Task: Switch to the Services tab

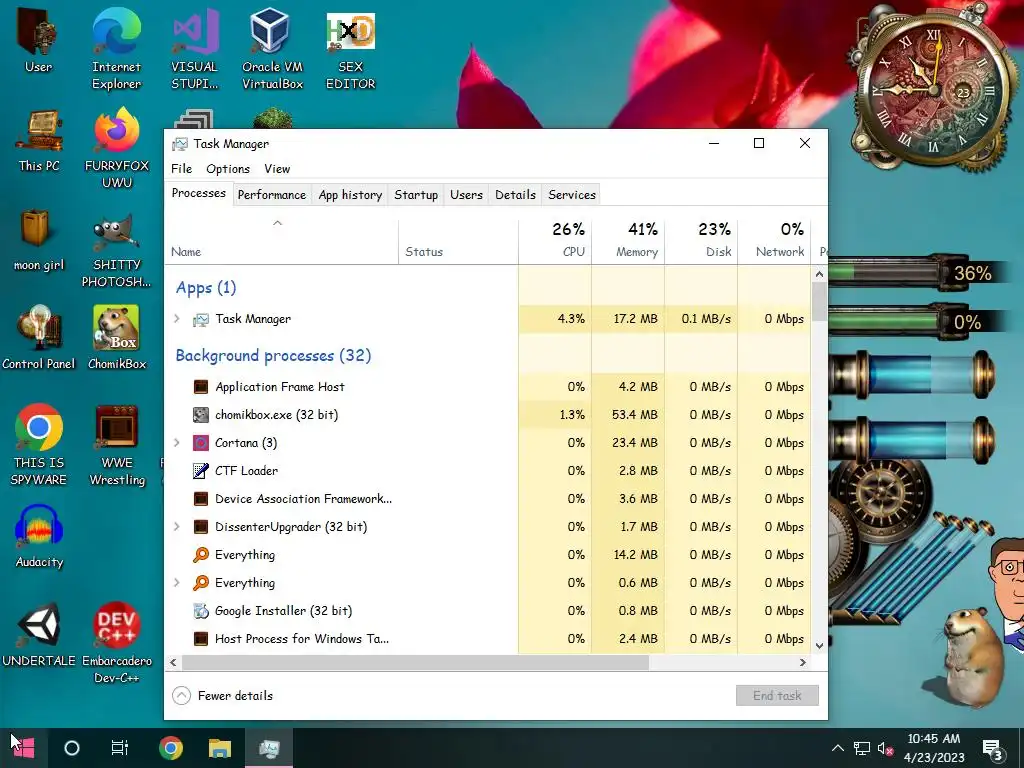Action: 572,195
